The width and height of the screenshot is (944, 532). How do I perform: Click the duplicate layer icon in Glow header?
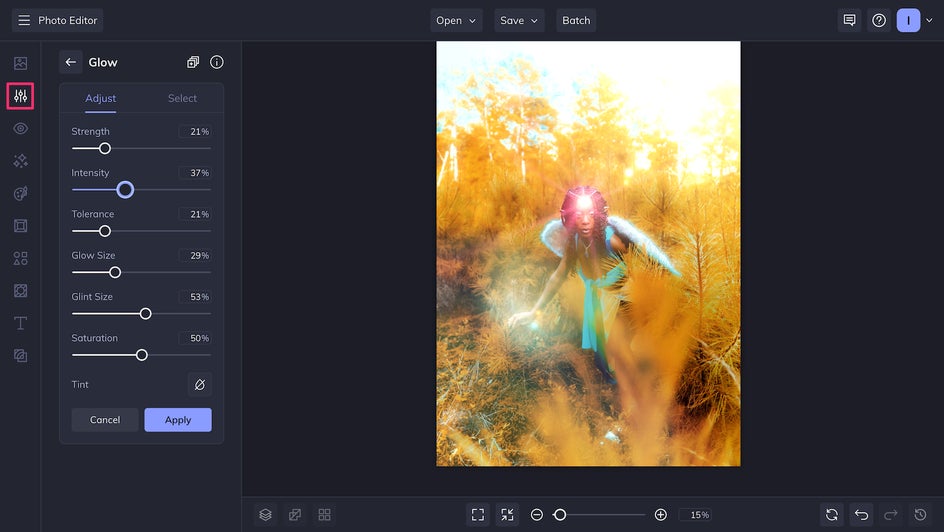click(x=193, y=62)
